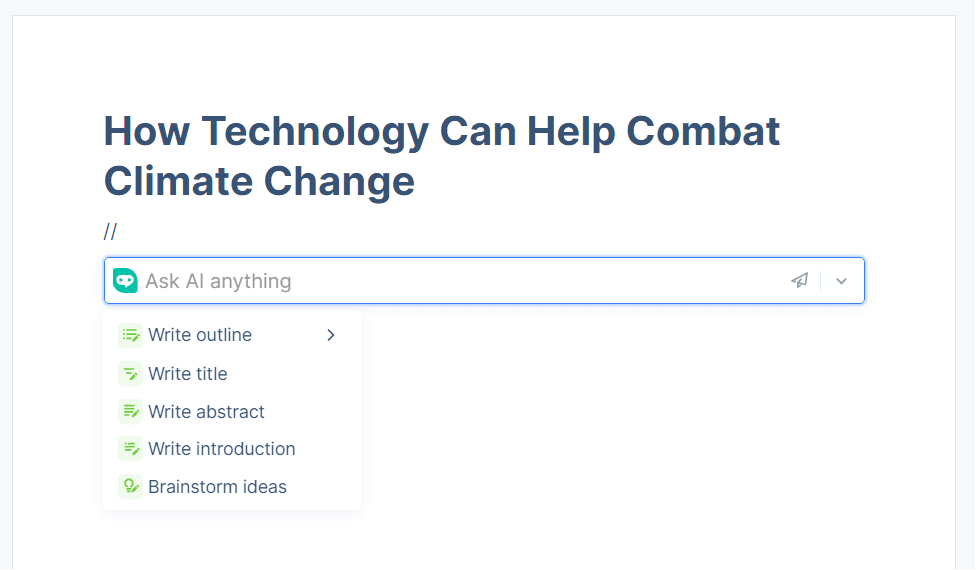The height and width of the screenshot is (570, 977).
Task: Click the Write title pencil icon
Action: [x=130, y=374]
